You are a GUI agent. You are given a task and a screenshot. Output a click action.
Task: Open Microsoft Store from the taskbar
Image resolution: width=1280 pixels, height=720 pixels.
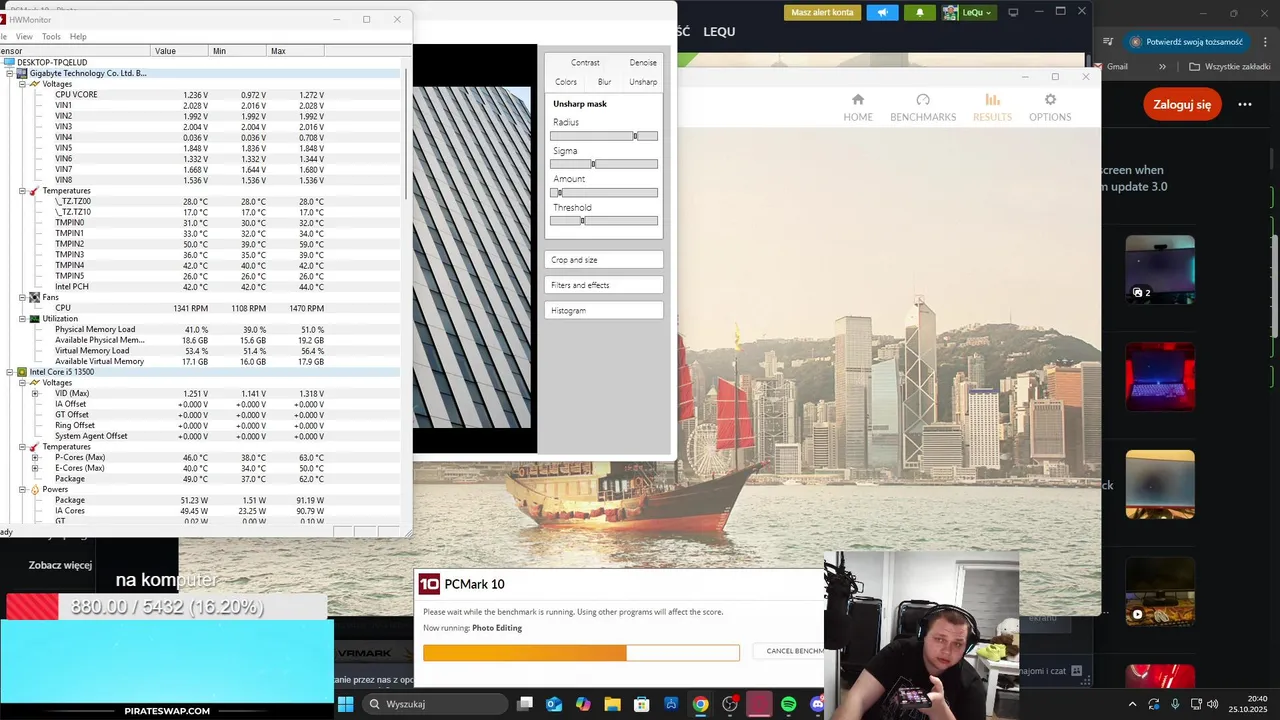(x=642, y=704)
